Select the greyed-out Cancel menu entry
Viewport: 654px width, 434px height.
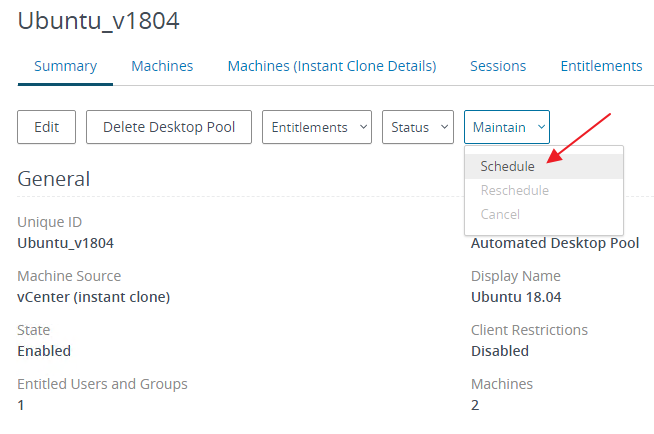coord(500,214)
